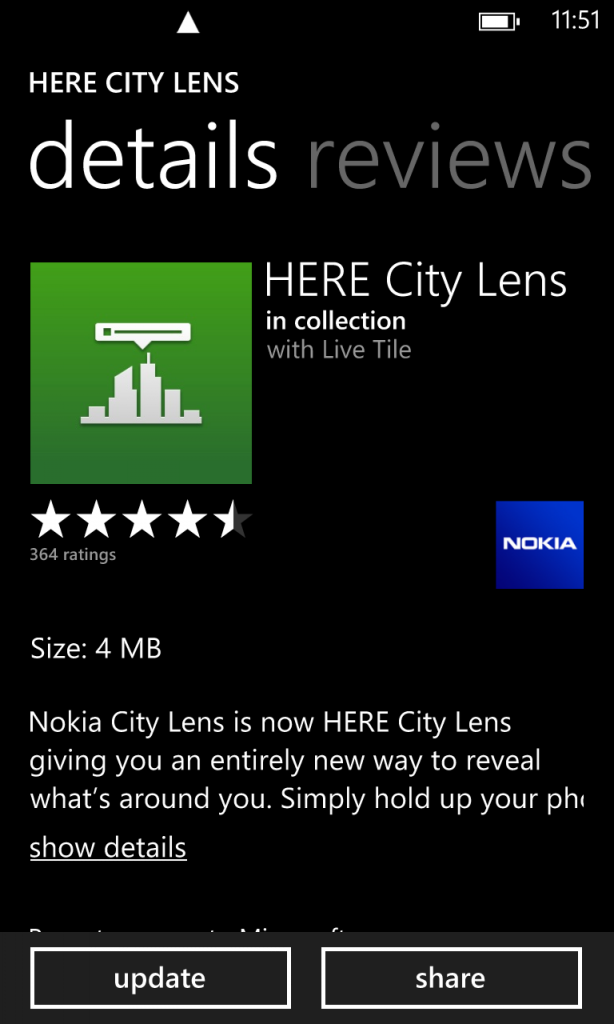Tap the HERE City Lens app title
The width and height of the screenshot is (614, 1024).
click(415, 283)
